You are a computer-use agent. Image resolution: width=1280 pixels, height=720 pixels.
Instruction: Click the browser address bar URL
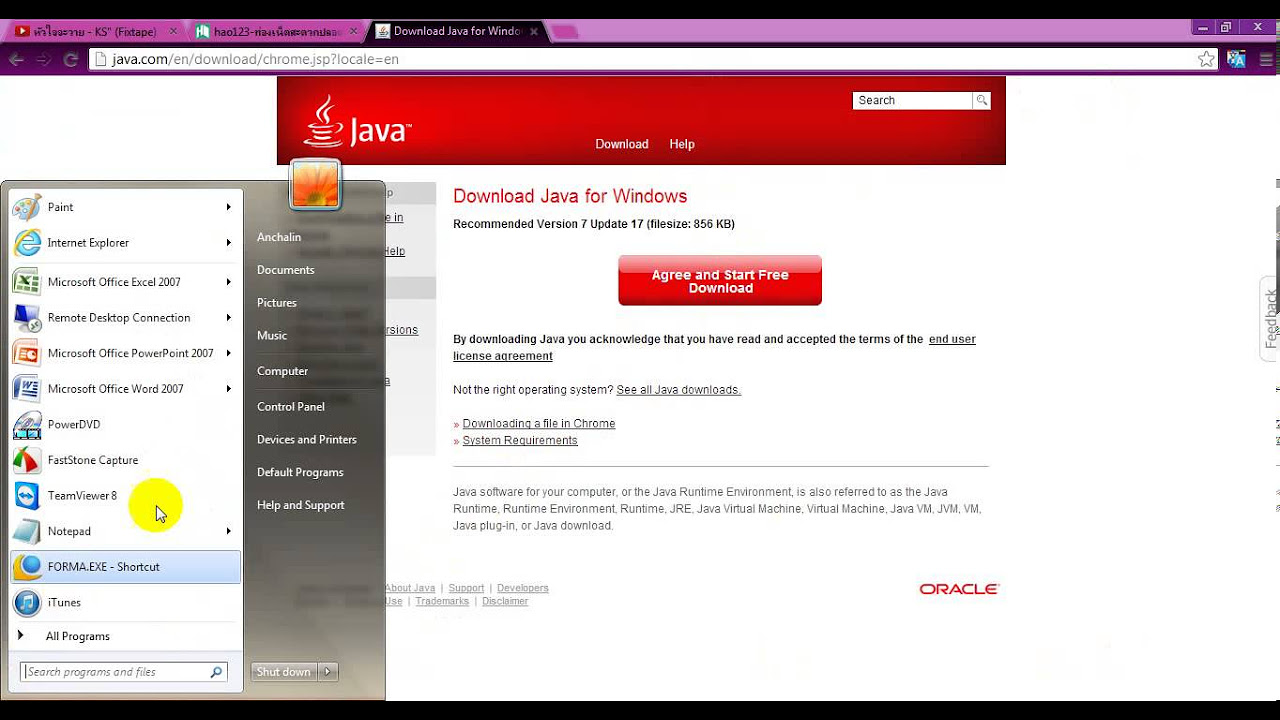coord(255,60)
